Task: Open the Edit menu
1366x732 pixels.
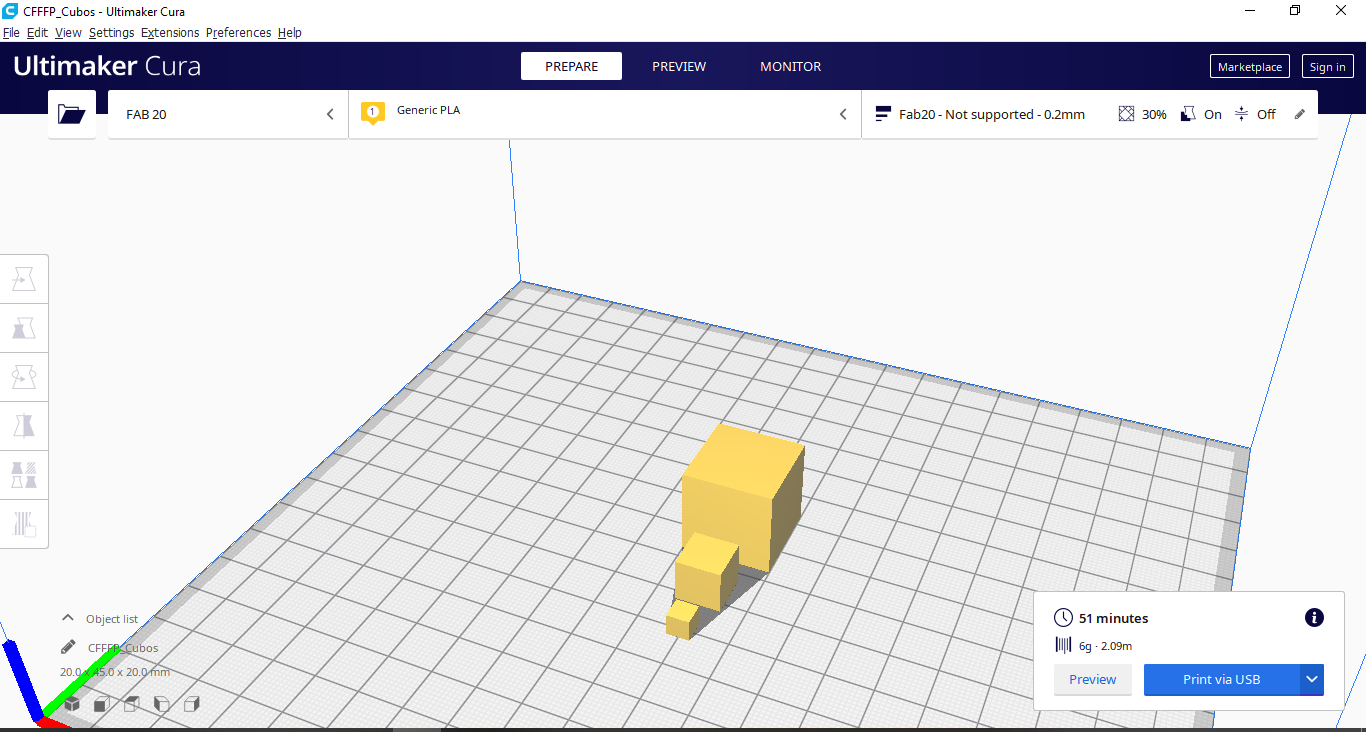Action: (x=37, y=32)
